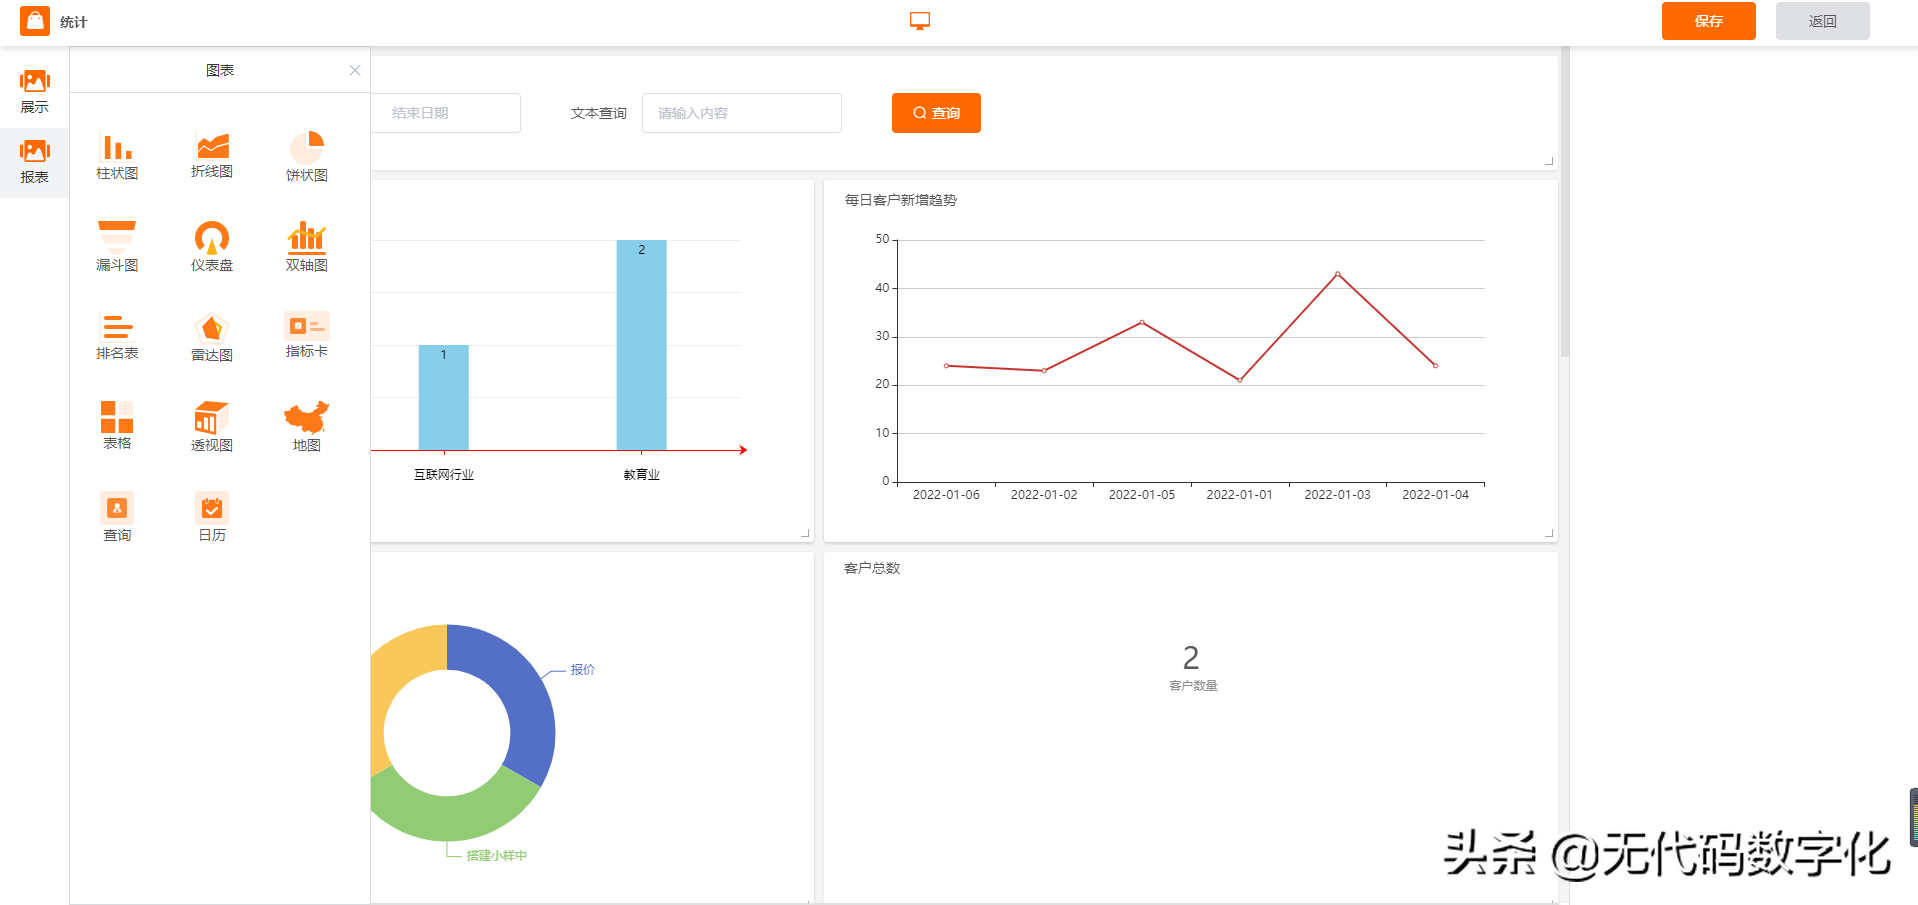Screen dimensions: 1918x905
Task: Select the 客户总数 card title
Action: pyautogui.click(x=872, y=568)
